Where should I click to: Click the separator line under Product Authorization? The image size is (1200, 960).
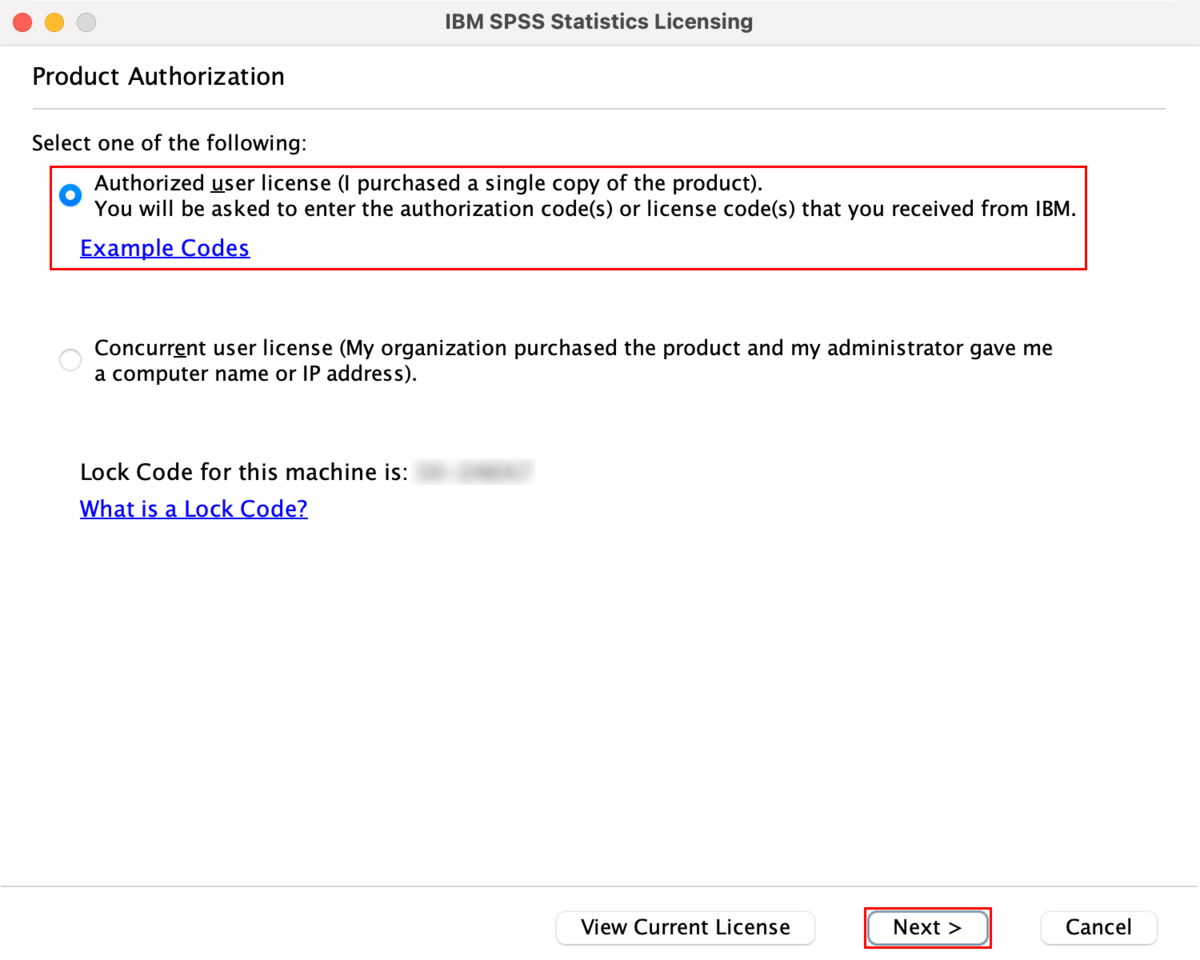click(x=598, y=108)
